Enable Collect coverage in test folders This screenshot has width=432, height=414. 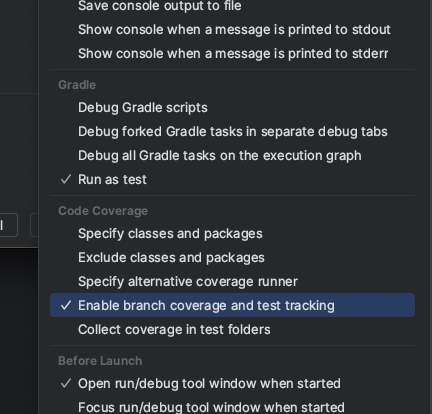coord(232,329)
